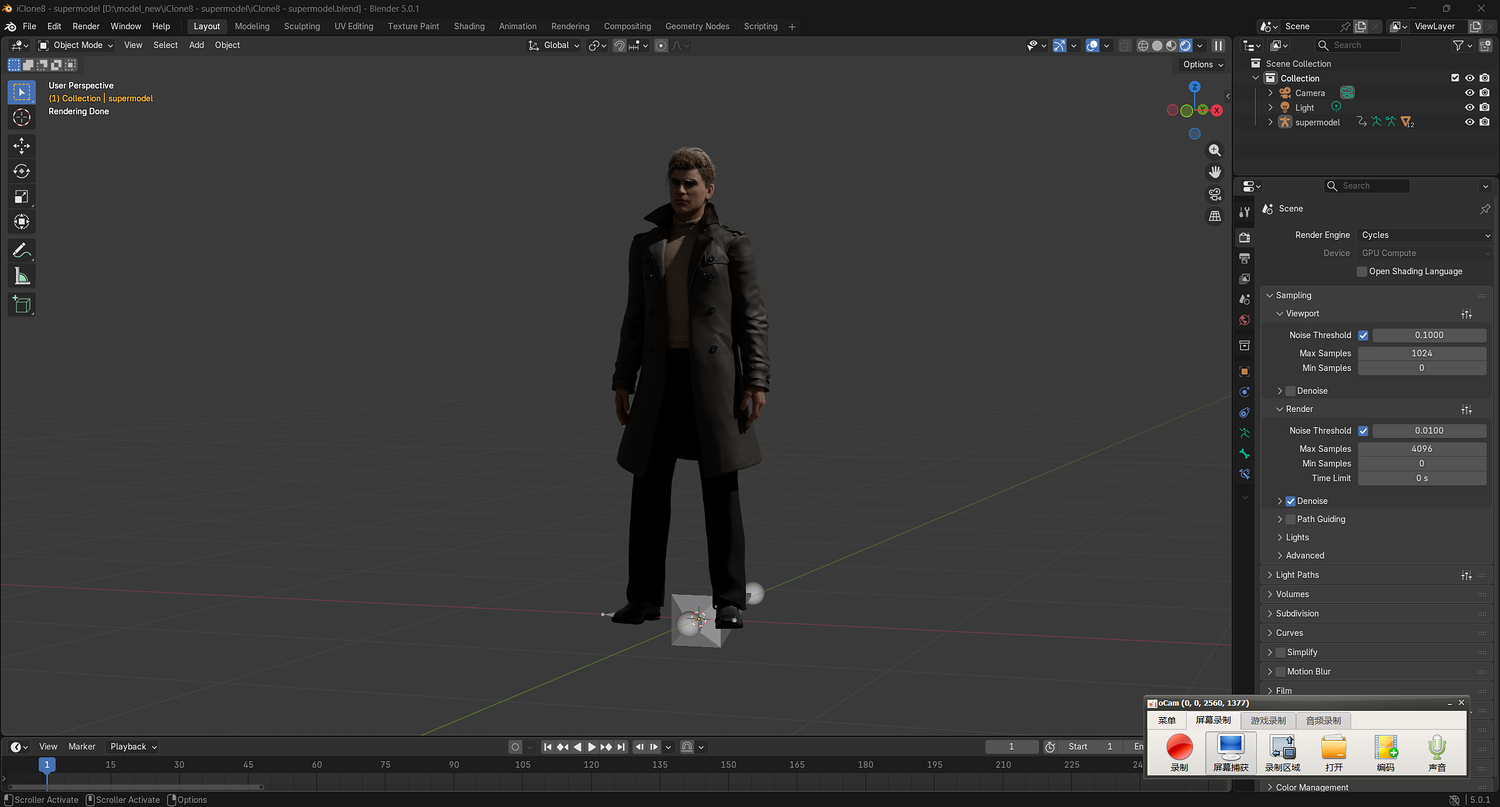
Task: Click oCam 录制区域 button
Action: (x=1282, y=752)
